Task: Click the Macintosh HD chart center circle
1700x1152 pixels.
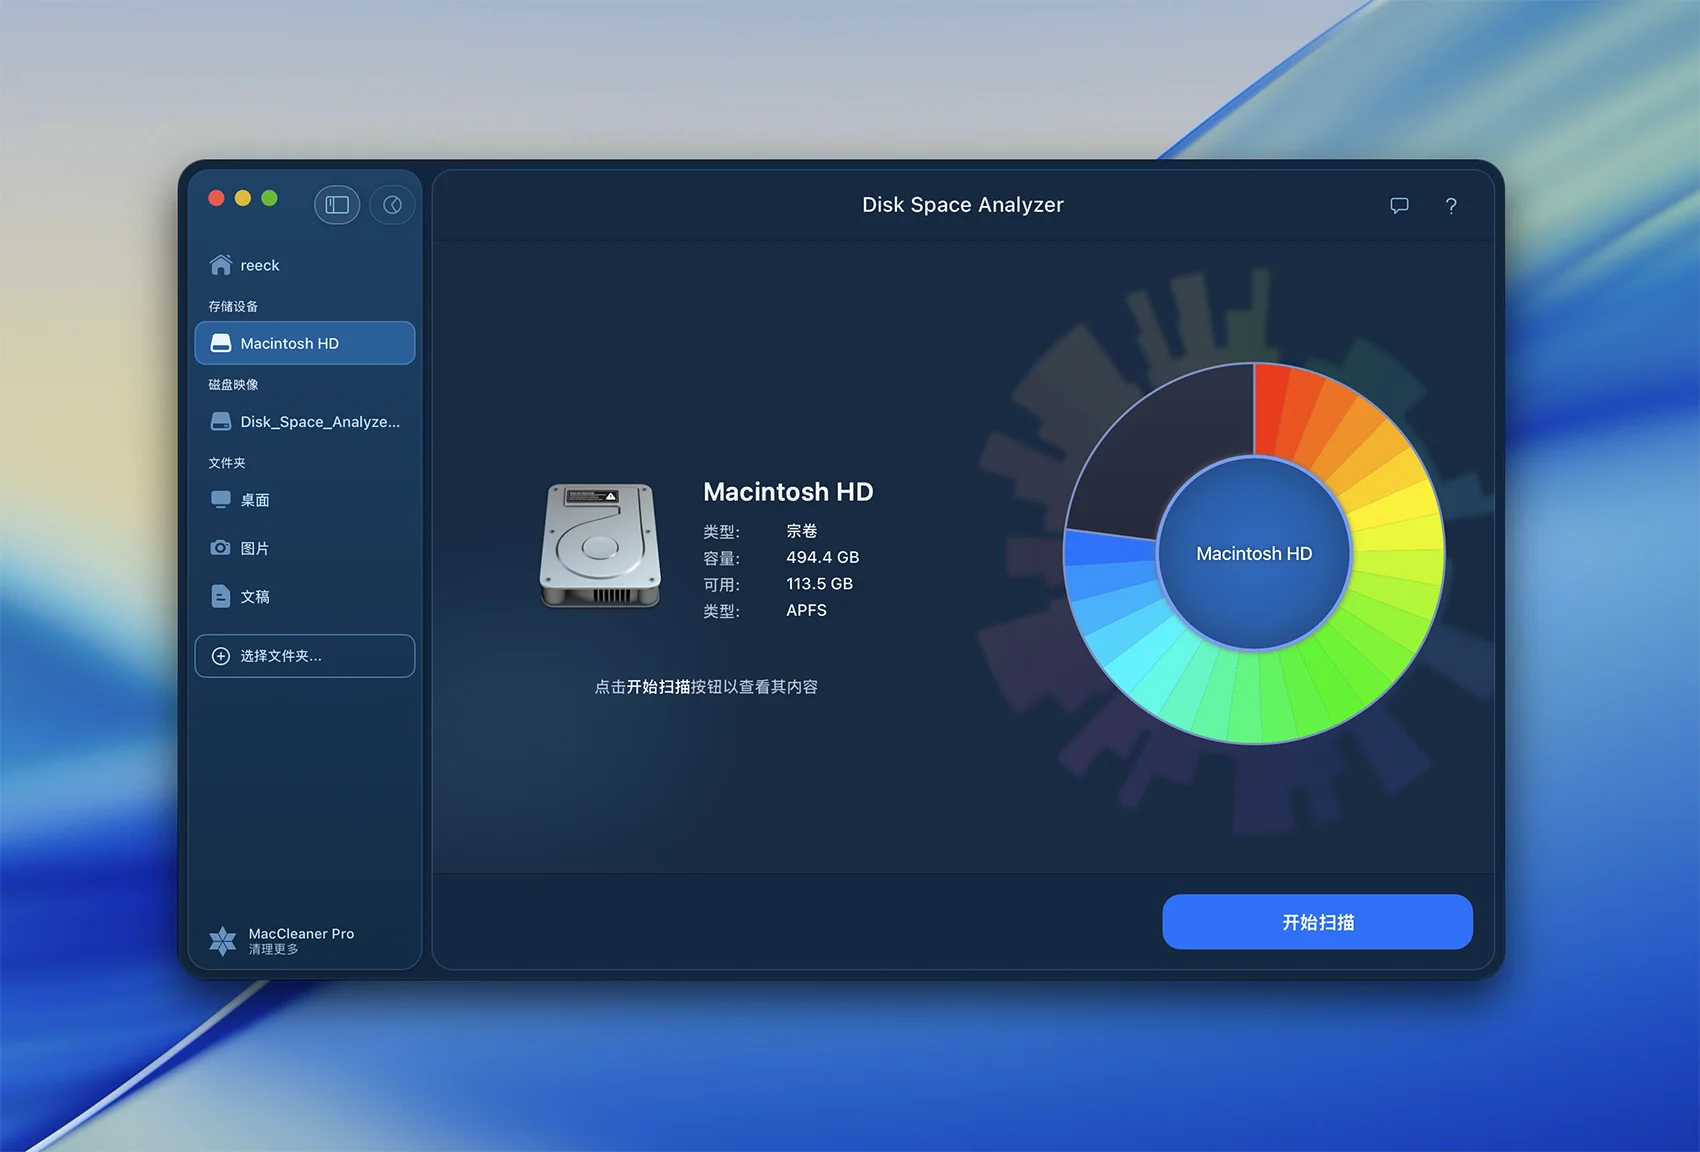Action: [x=1254, y=553]
